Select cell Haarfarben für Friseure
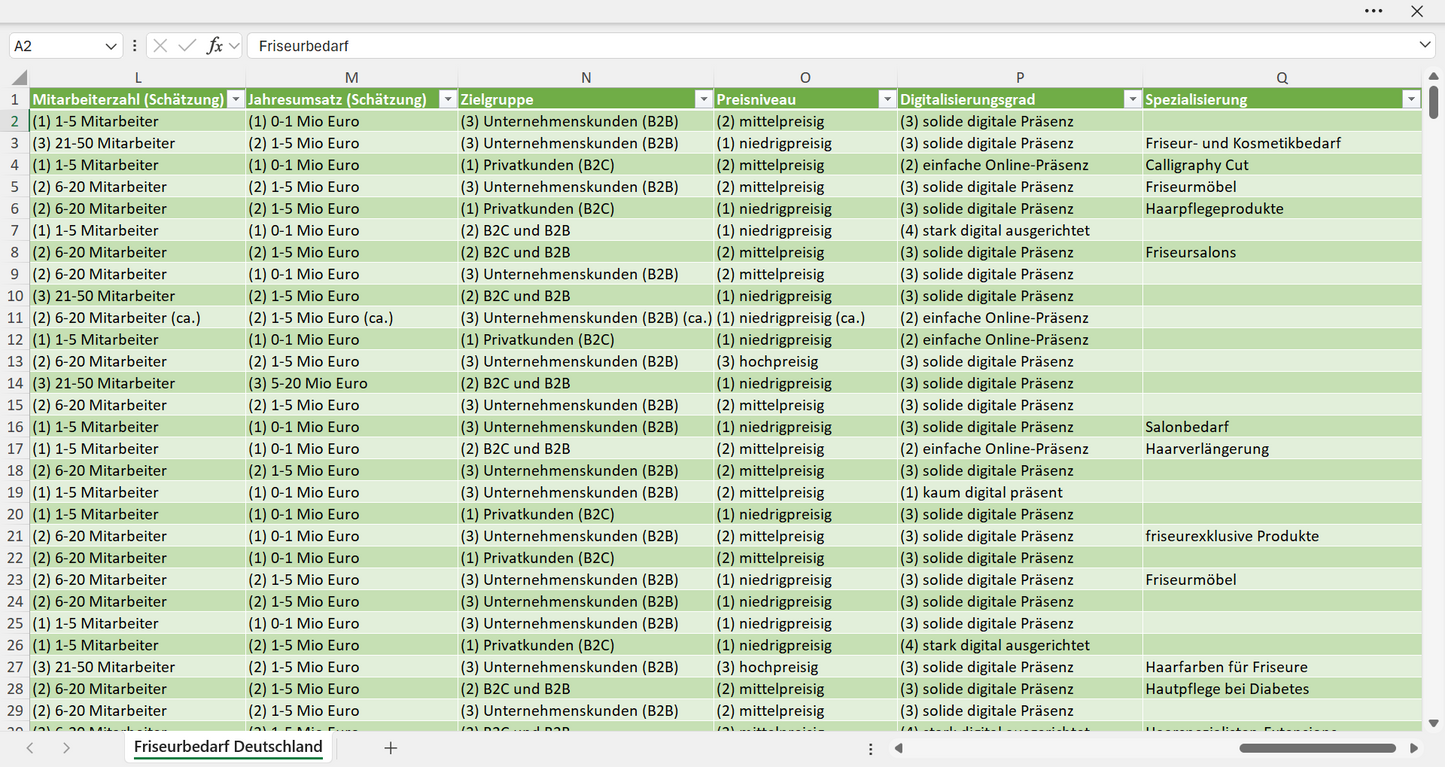Screen dimensions: 1445x767 1282,667
